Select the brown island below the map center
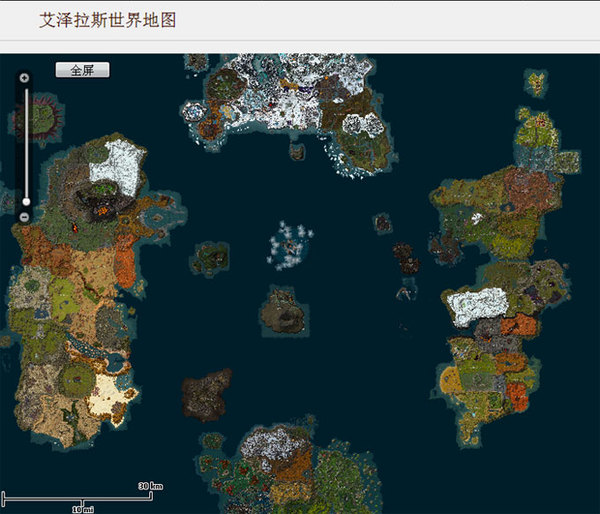The height and width of the screenshot is (514, 600). pyautogui.click(x=284, y=311)
